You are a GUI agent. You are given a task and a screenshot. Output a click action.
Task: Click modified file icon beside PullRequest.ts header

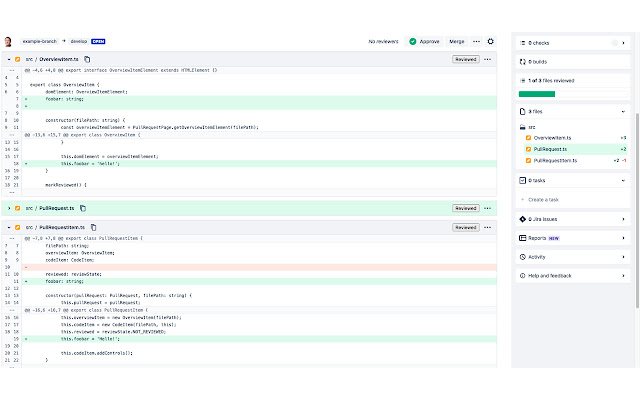(18, 208)
